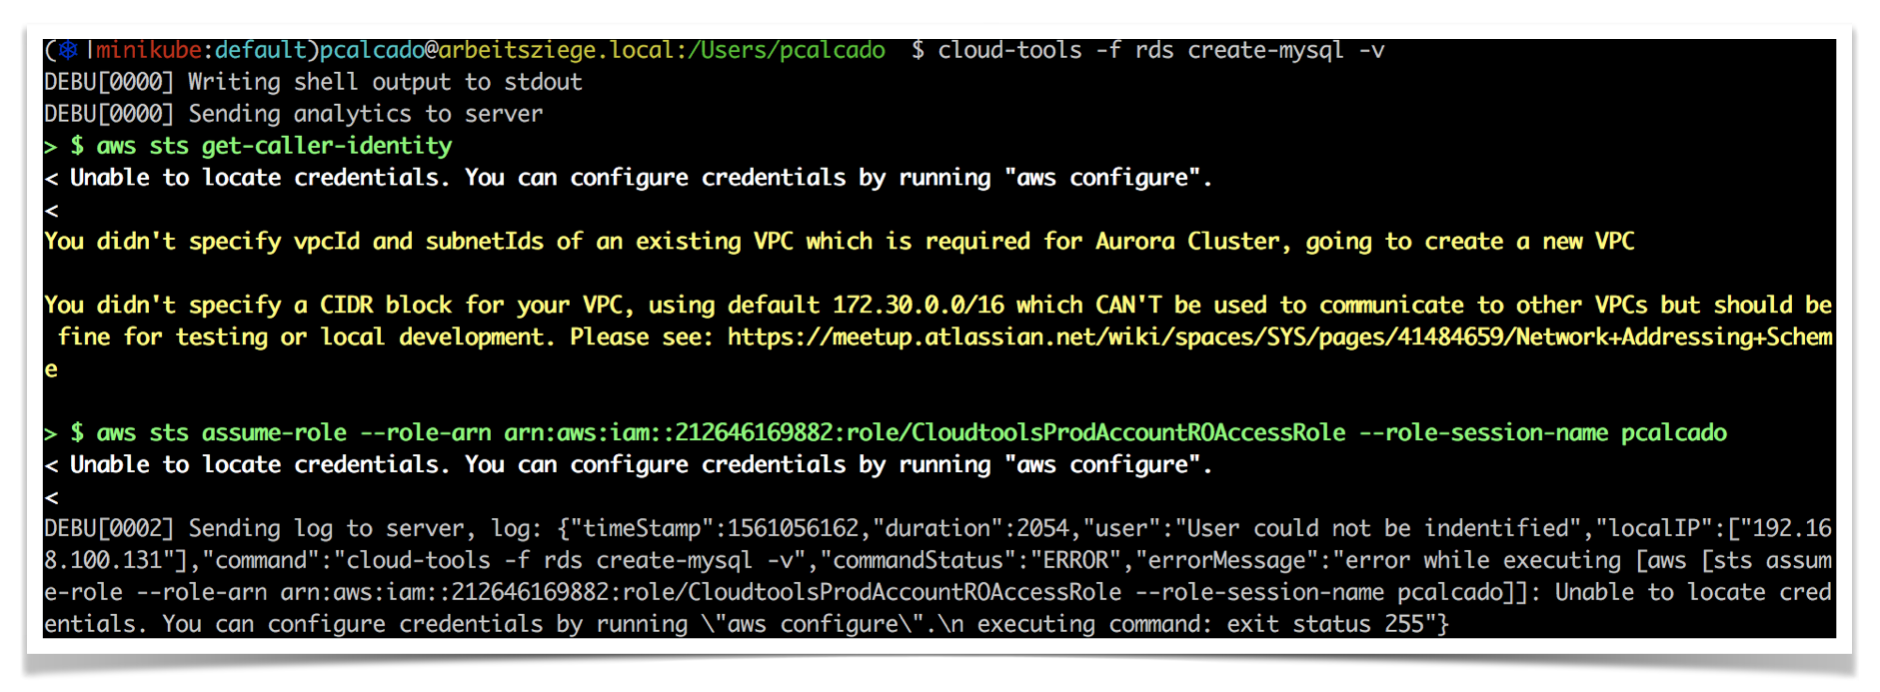The width and height of the screenshot is (1880, 692).
Task: Click the "Unable to locate credentials" line below get-caller-identity
Action: [x=628, y=178]
